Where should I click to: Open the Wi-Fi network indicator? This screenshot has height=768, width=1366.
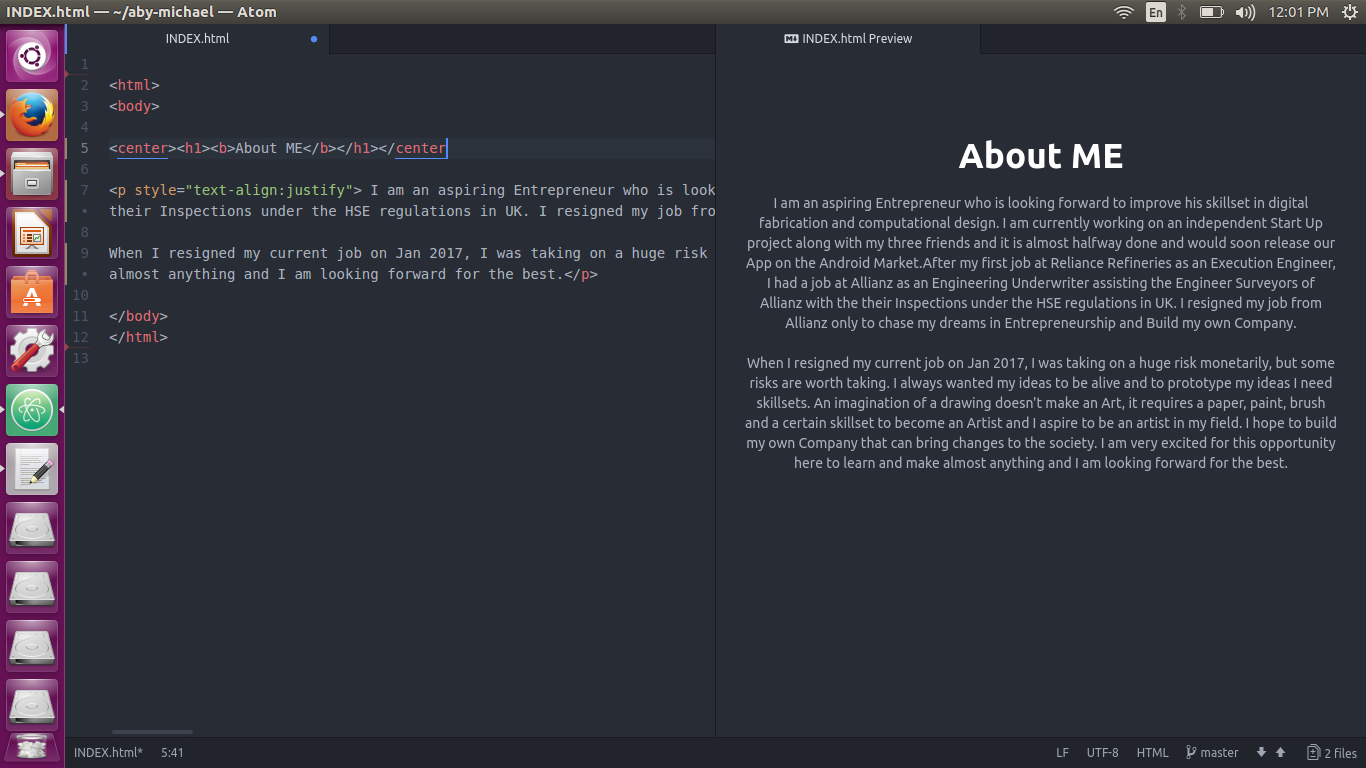pos(1124,12)
